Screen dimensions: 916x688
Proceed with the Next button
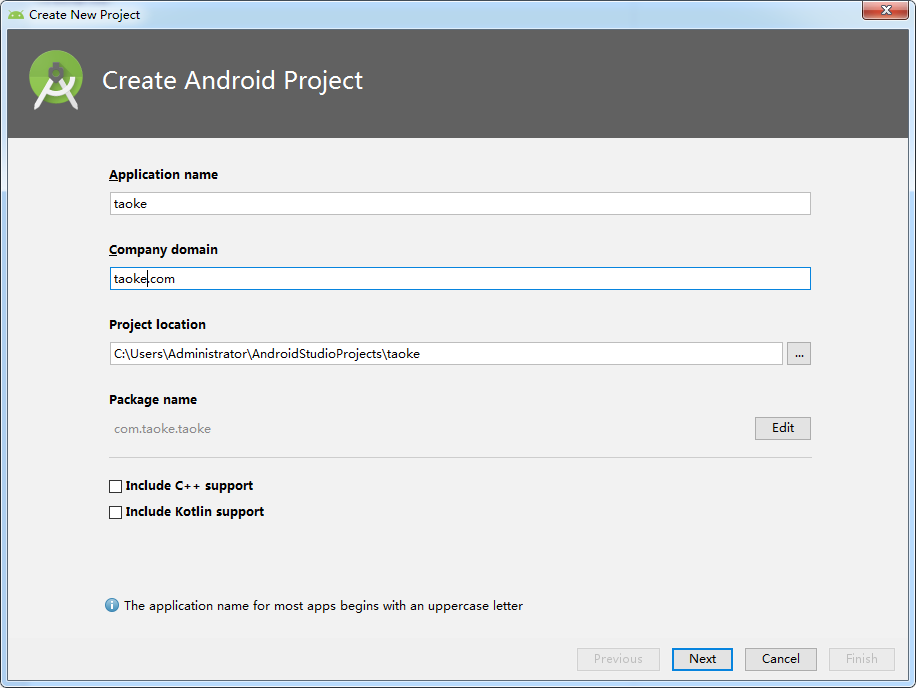pyautogui.click(x=702, y=659)
